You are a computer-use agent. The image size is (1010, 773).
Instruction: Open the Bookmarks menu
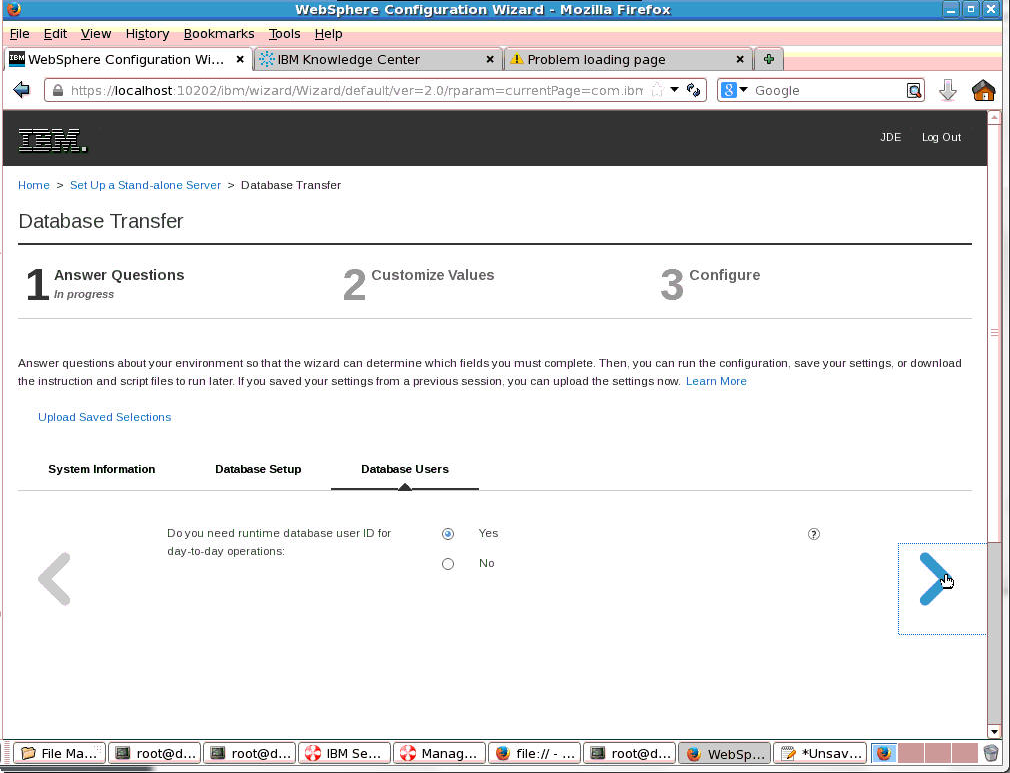(x=219, y=33)
